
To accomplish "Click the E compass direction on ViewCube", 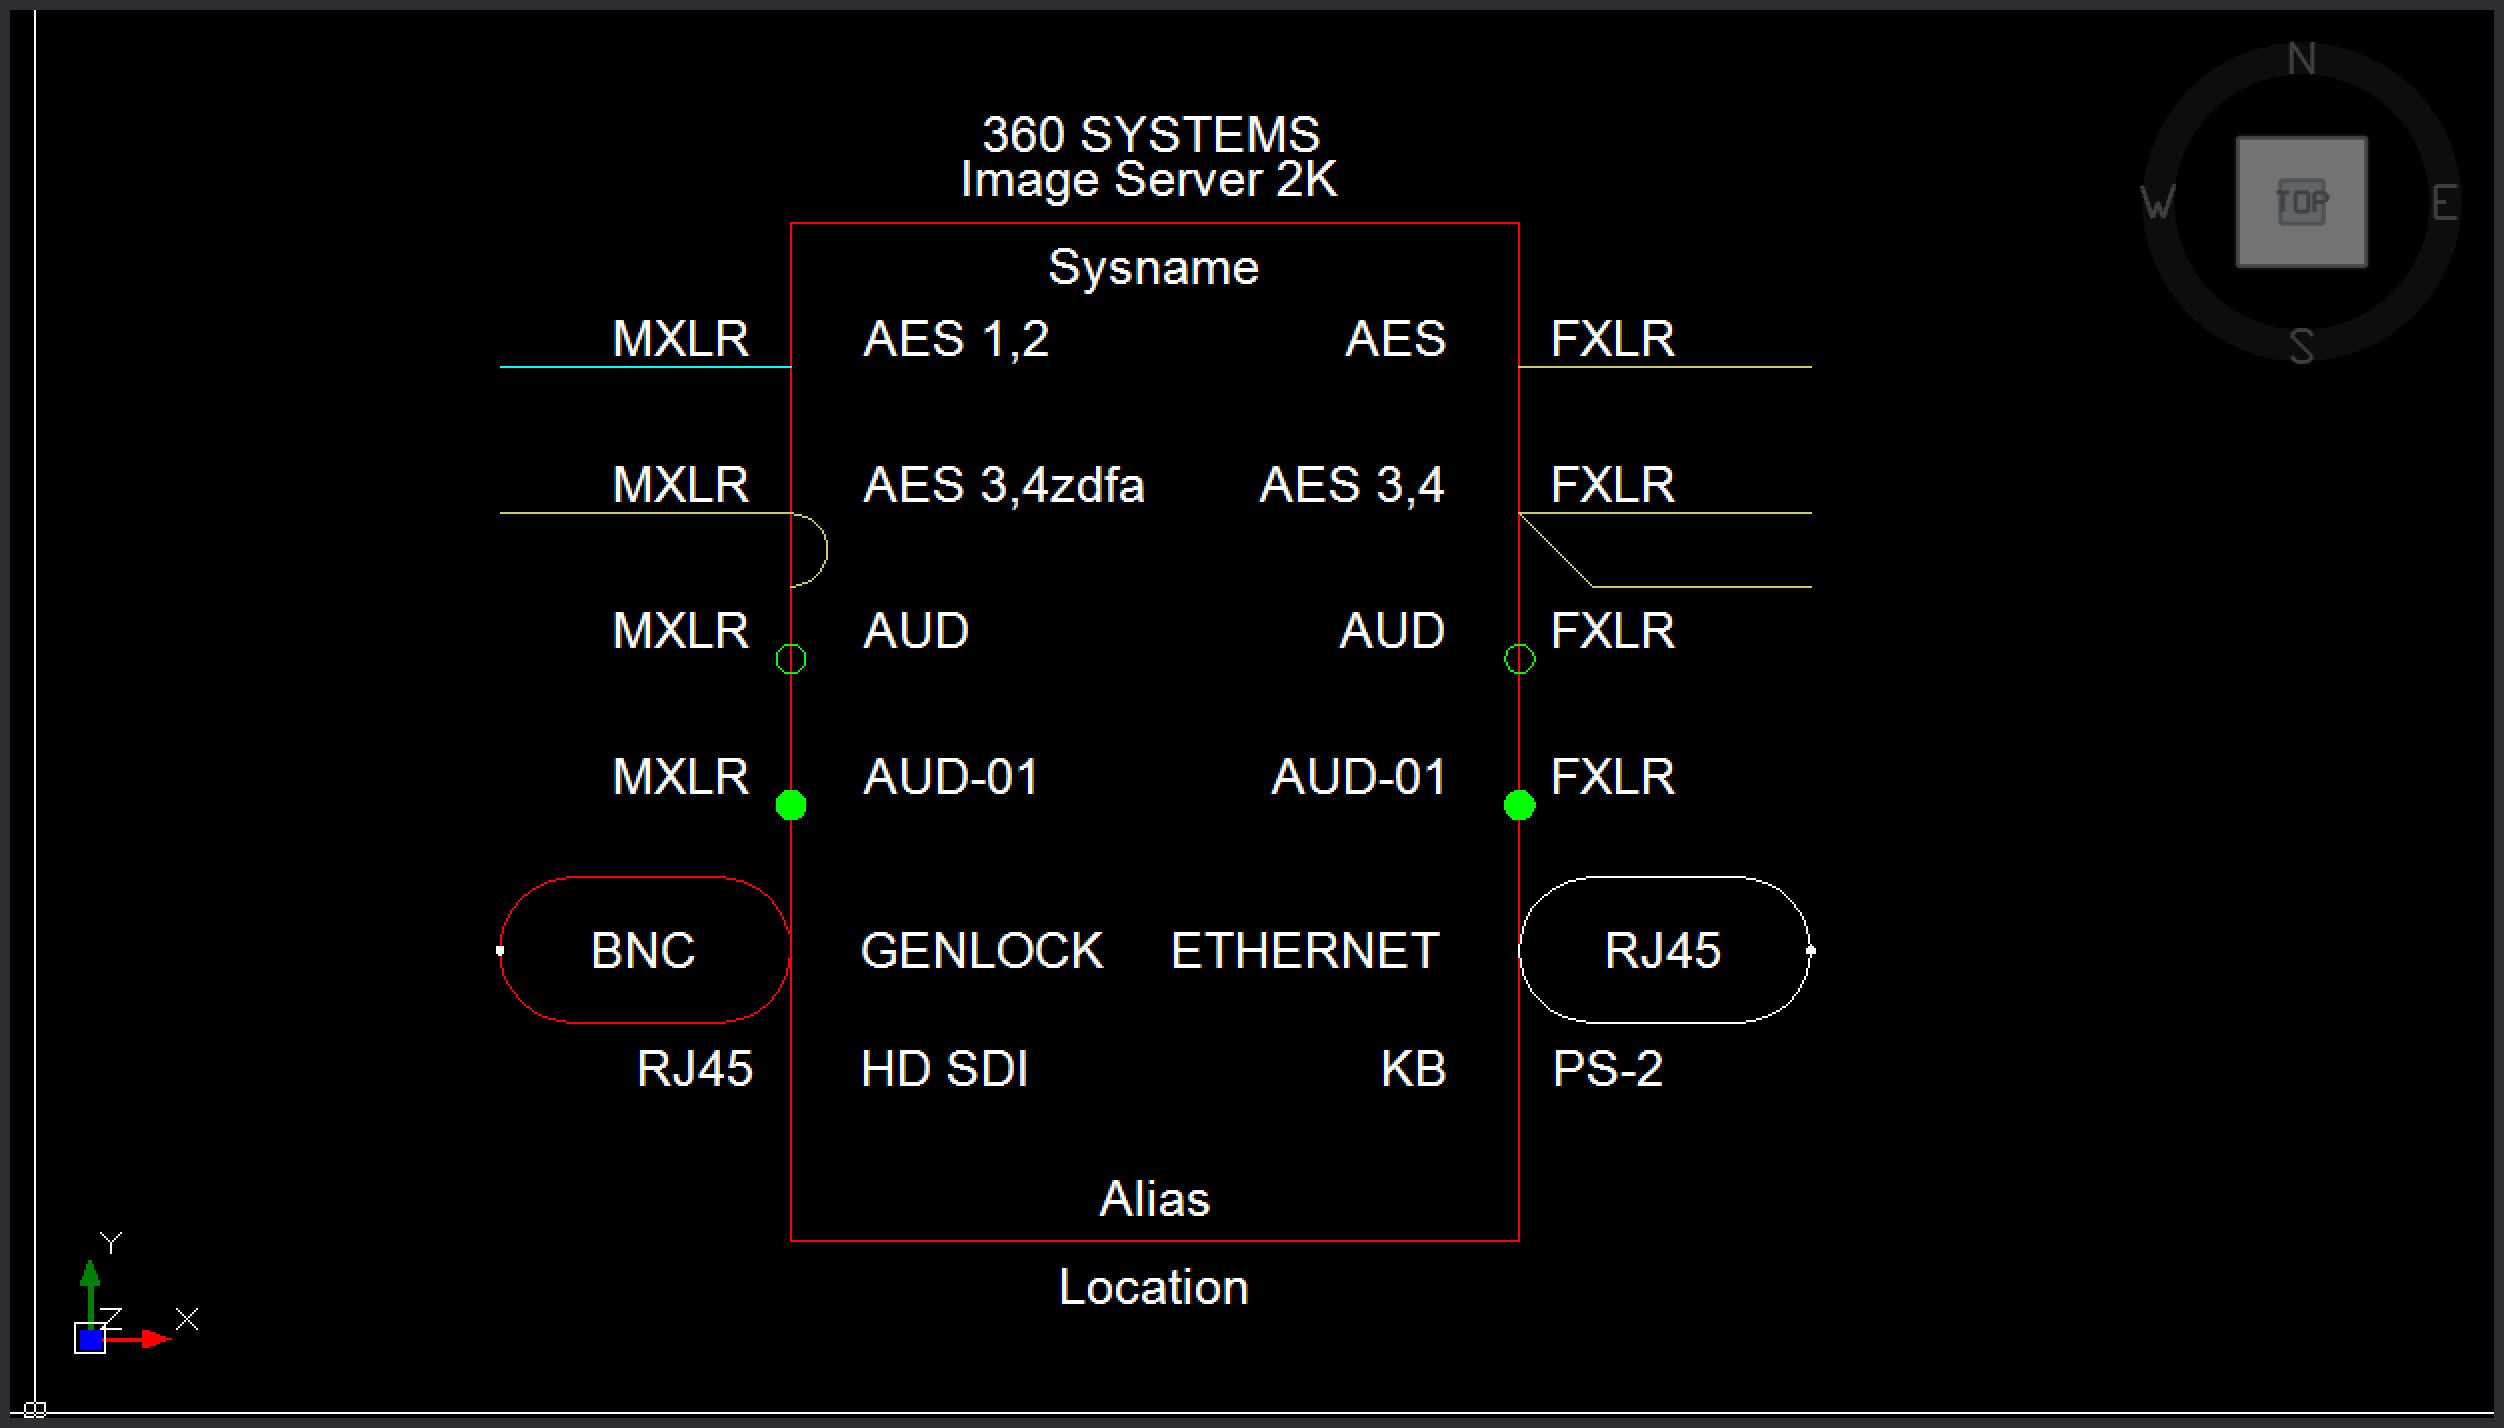I will [2444, 204].
